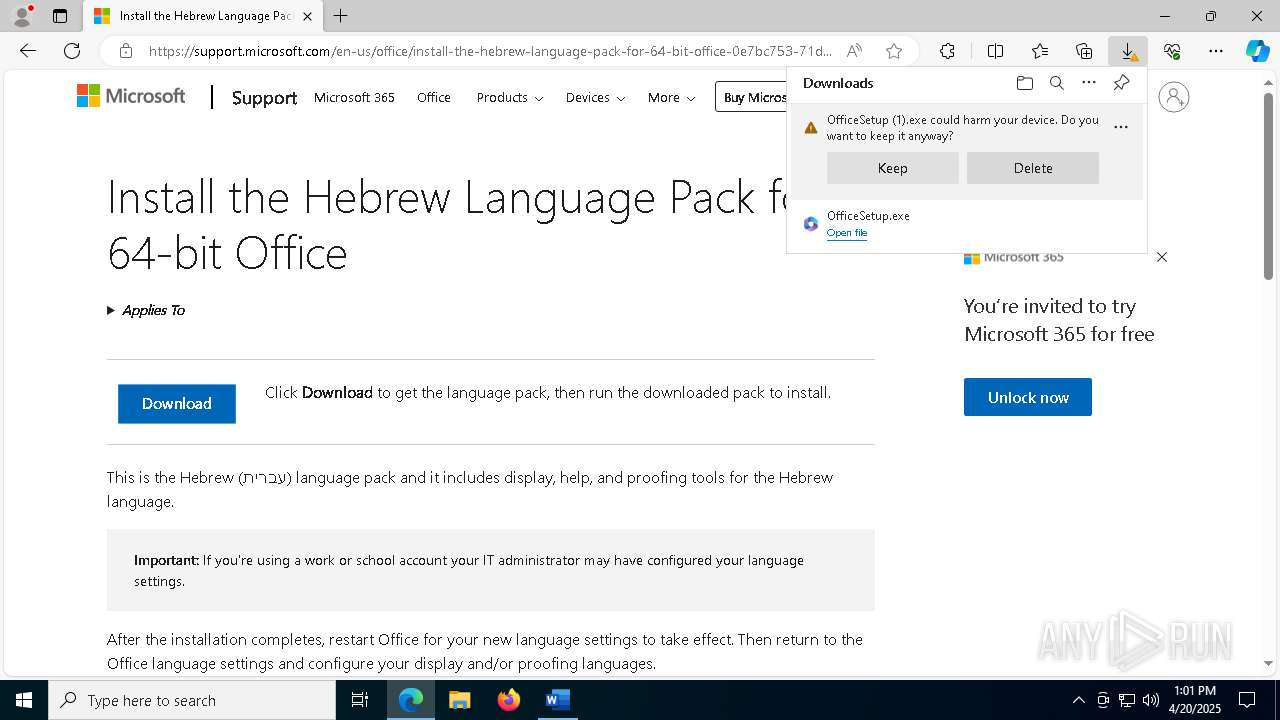This screenshot has width=1280, height=720.
Task: Click the blue Download button
Action: click(x=177, y=403)
